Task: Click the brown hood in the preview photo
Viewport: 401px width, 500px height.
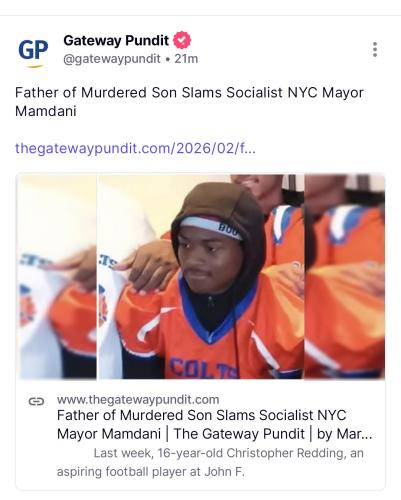Action: pos(220,207)
